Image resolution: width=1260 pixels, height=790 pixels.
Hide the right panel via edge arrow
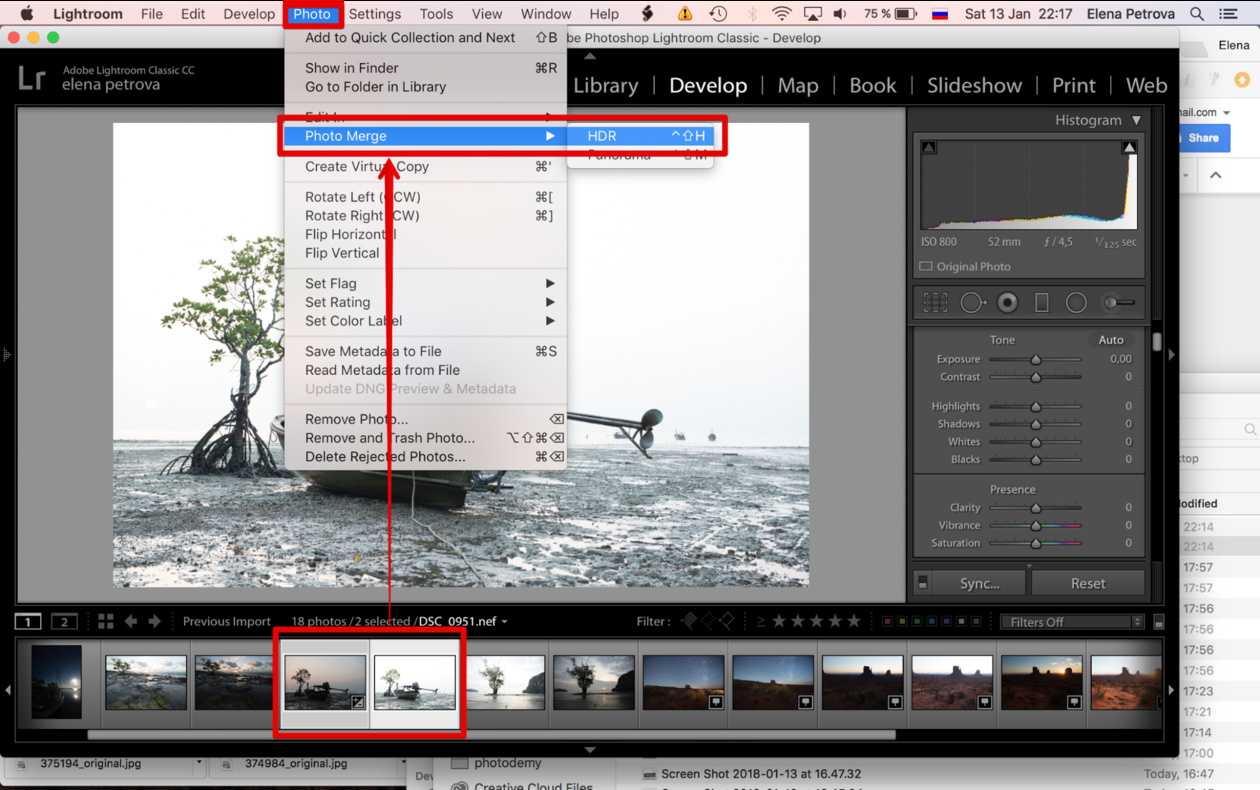click(1171, 354)
